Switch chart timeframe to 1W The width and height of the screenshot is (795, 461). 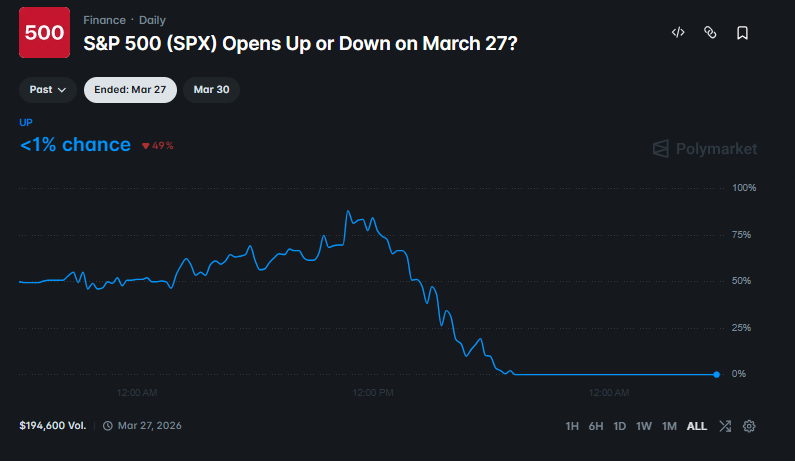pyautogui.click(x=644, y=426)
